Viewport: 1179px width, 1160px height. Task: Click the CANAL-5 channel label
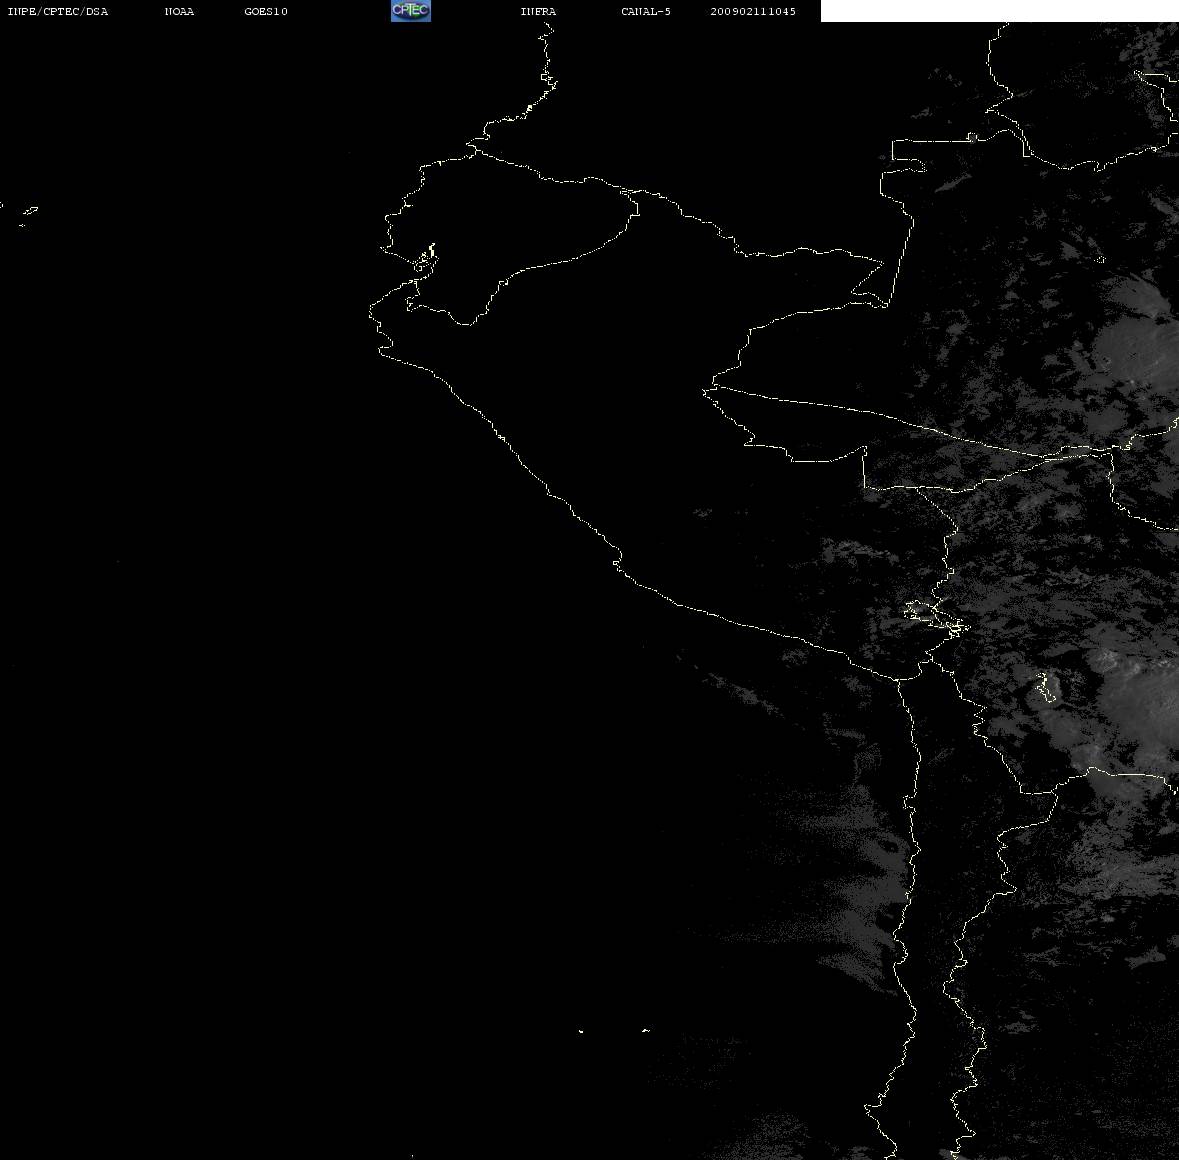point(645,11)
